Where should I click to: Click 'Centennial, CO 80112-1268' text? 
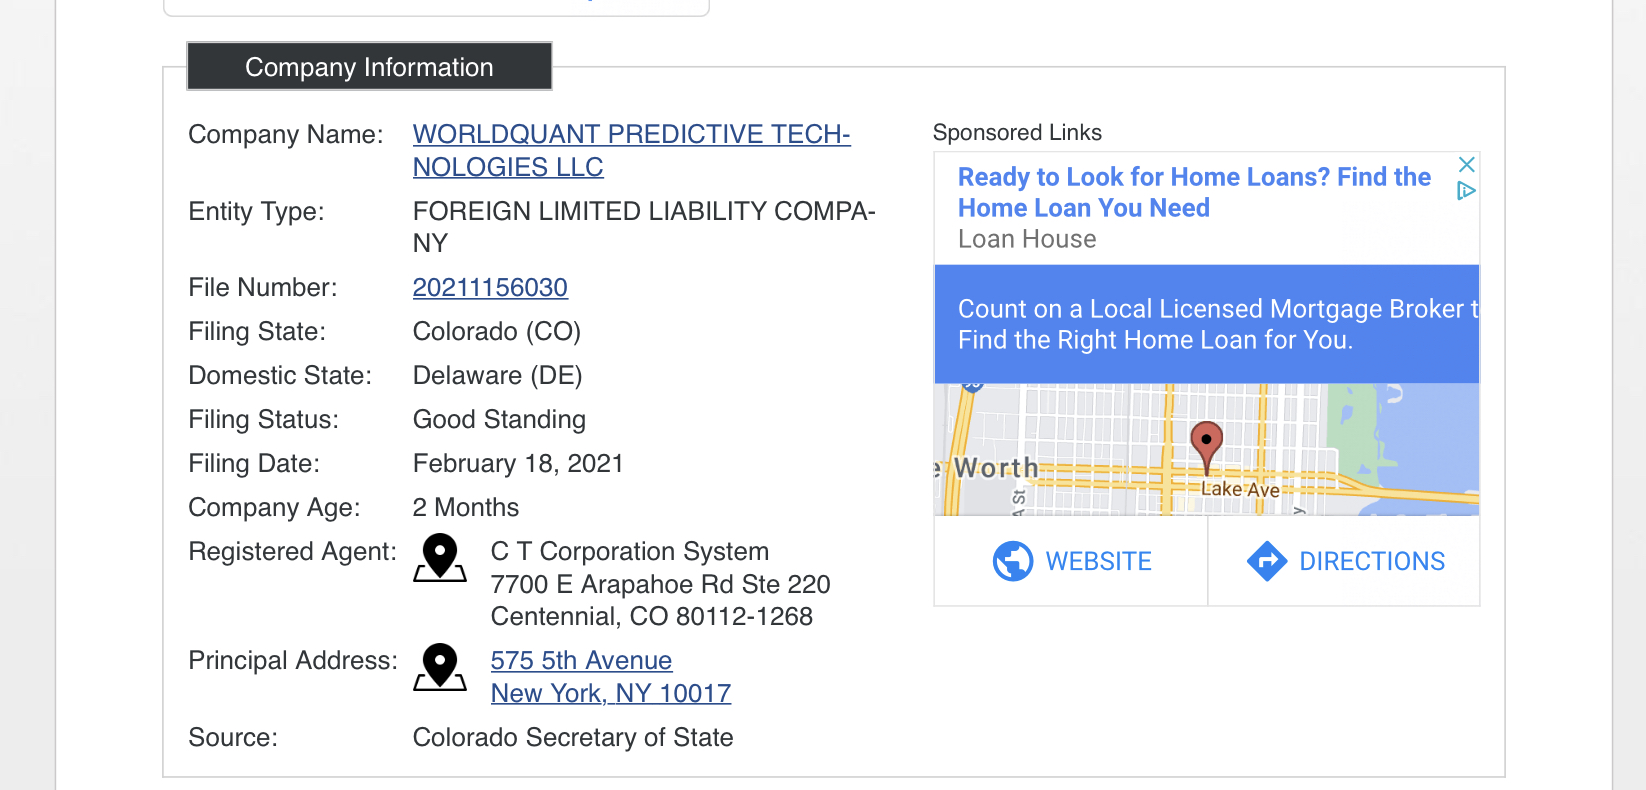point(651,616)
